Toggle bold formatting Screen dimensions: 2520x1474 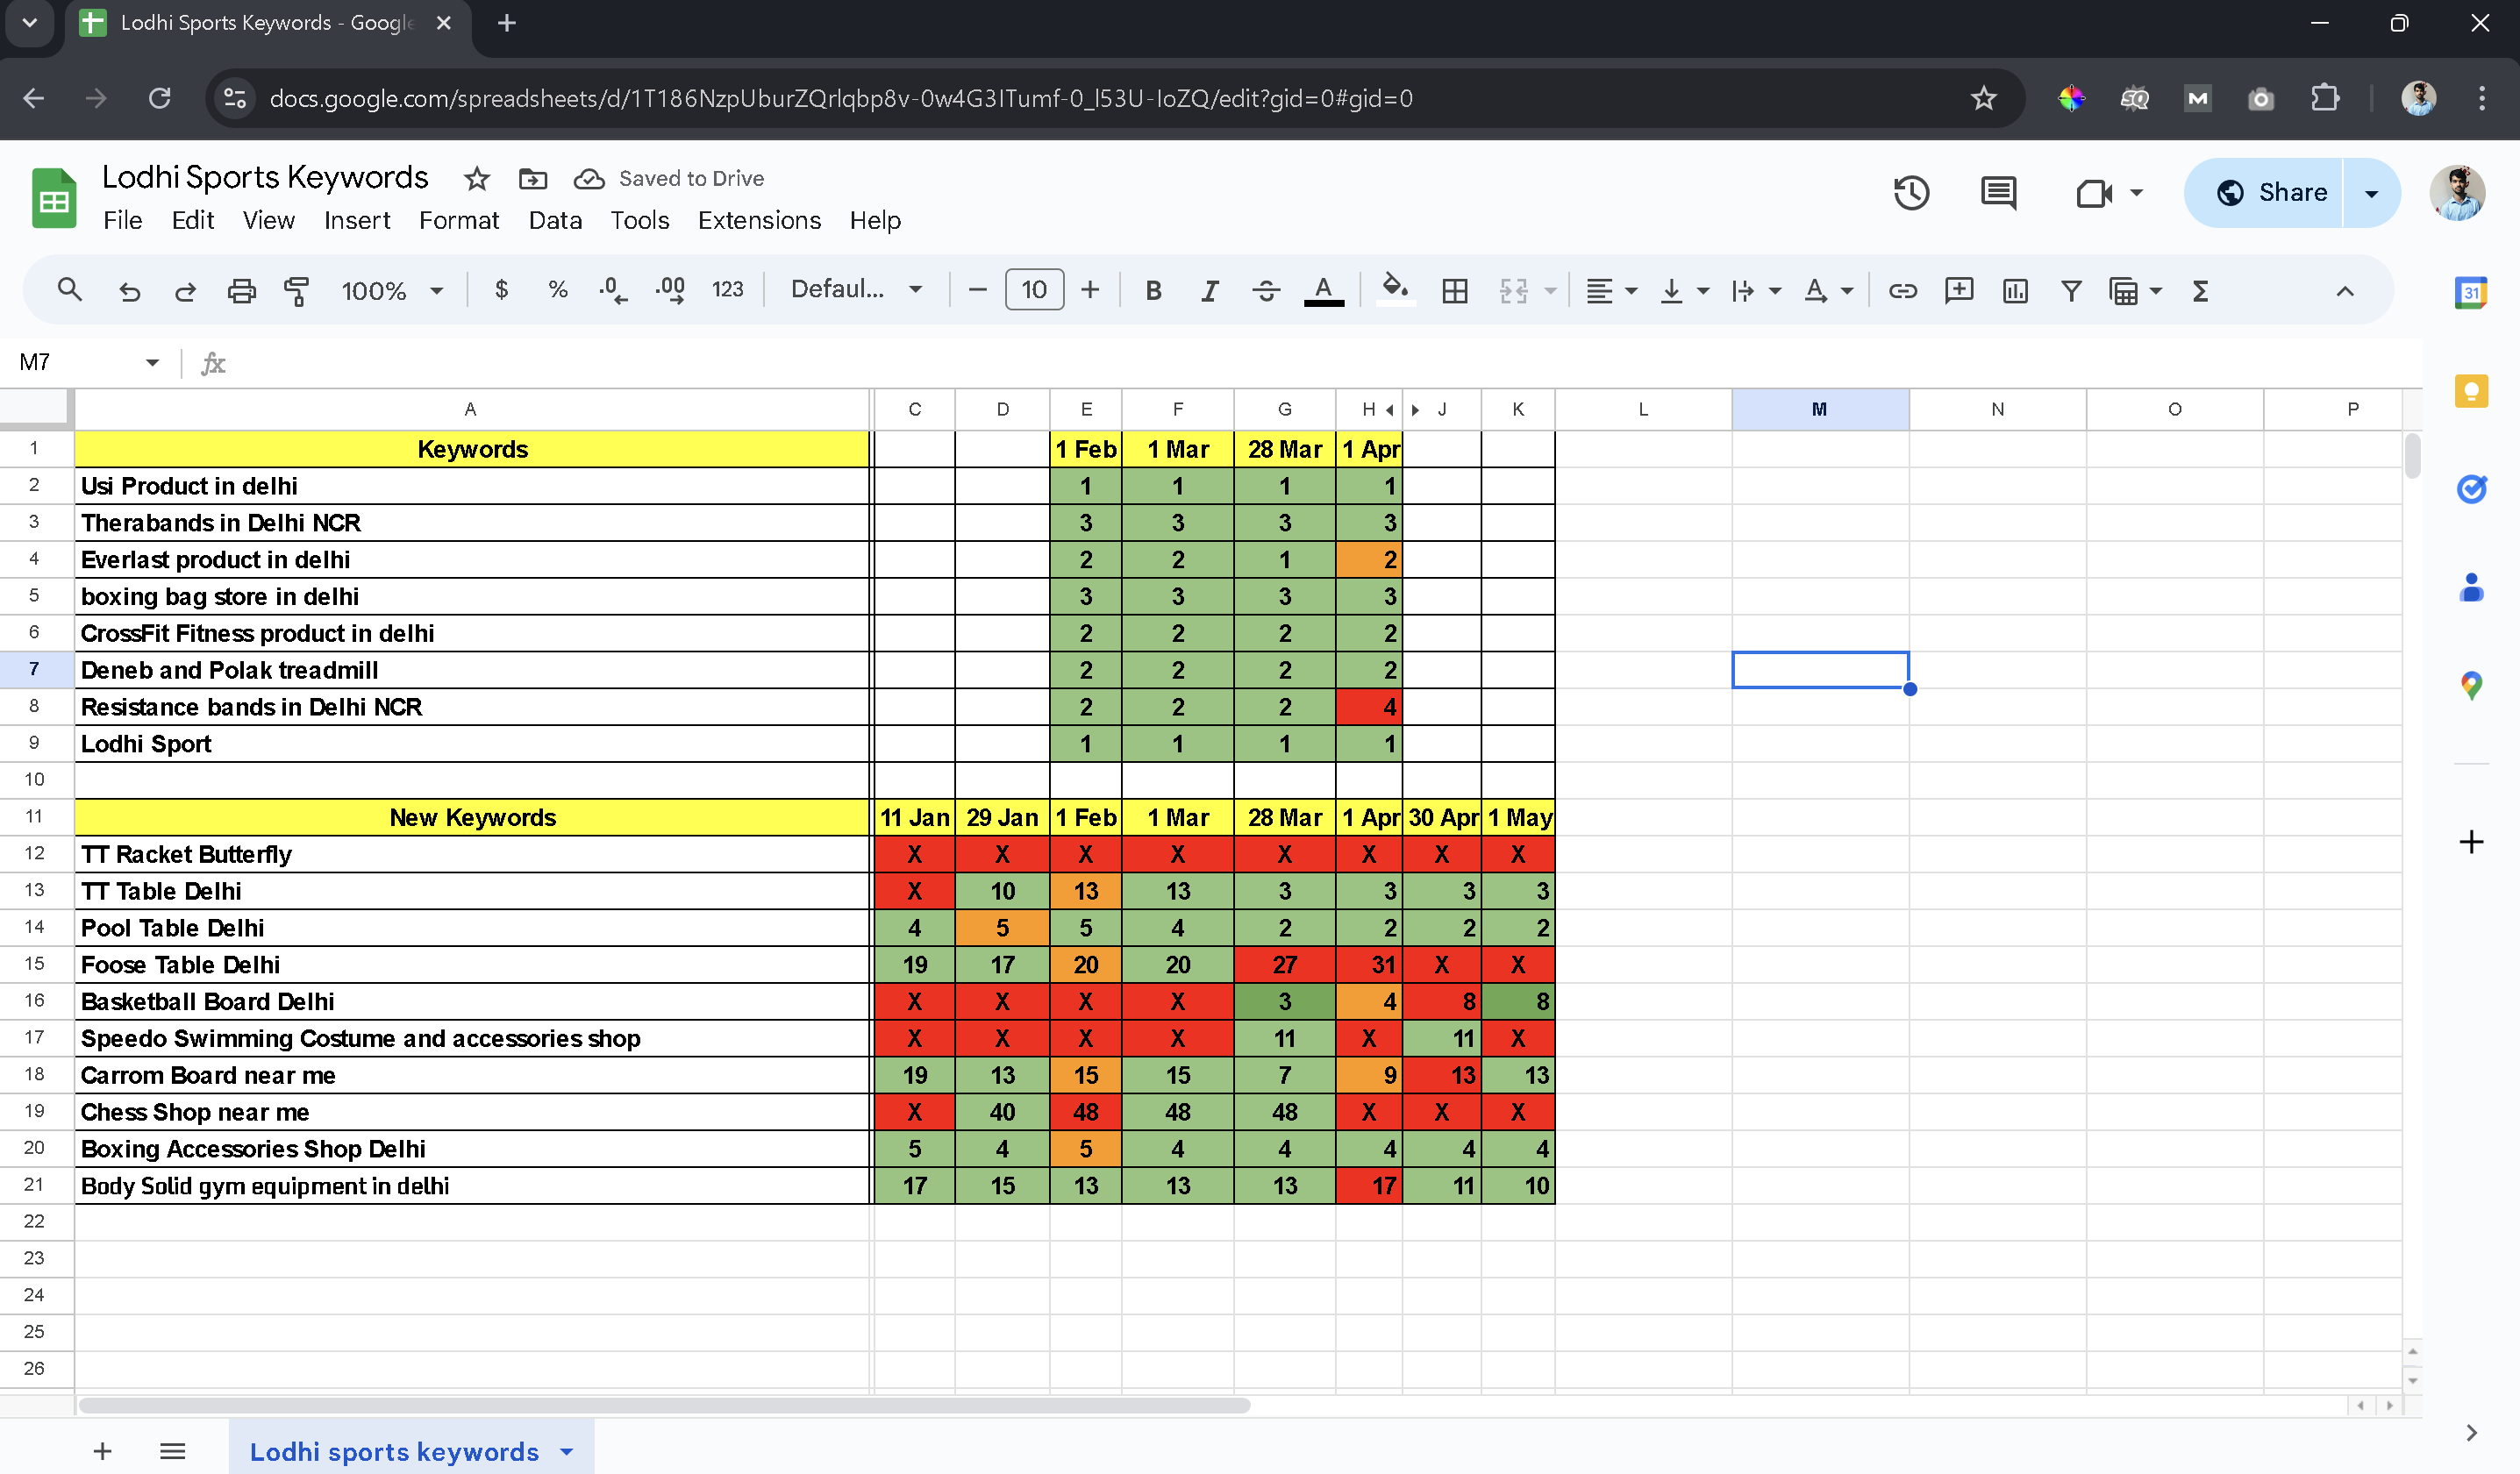coord(1153,291)
